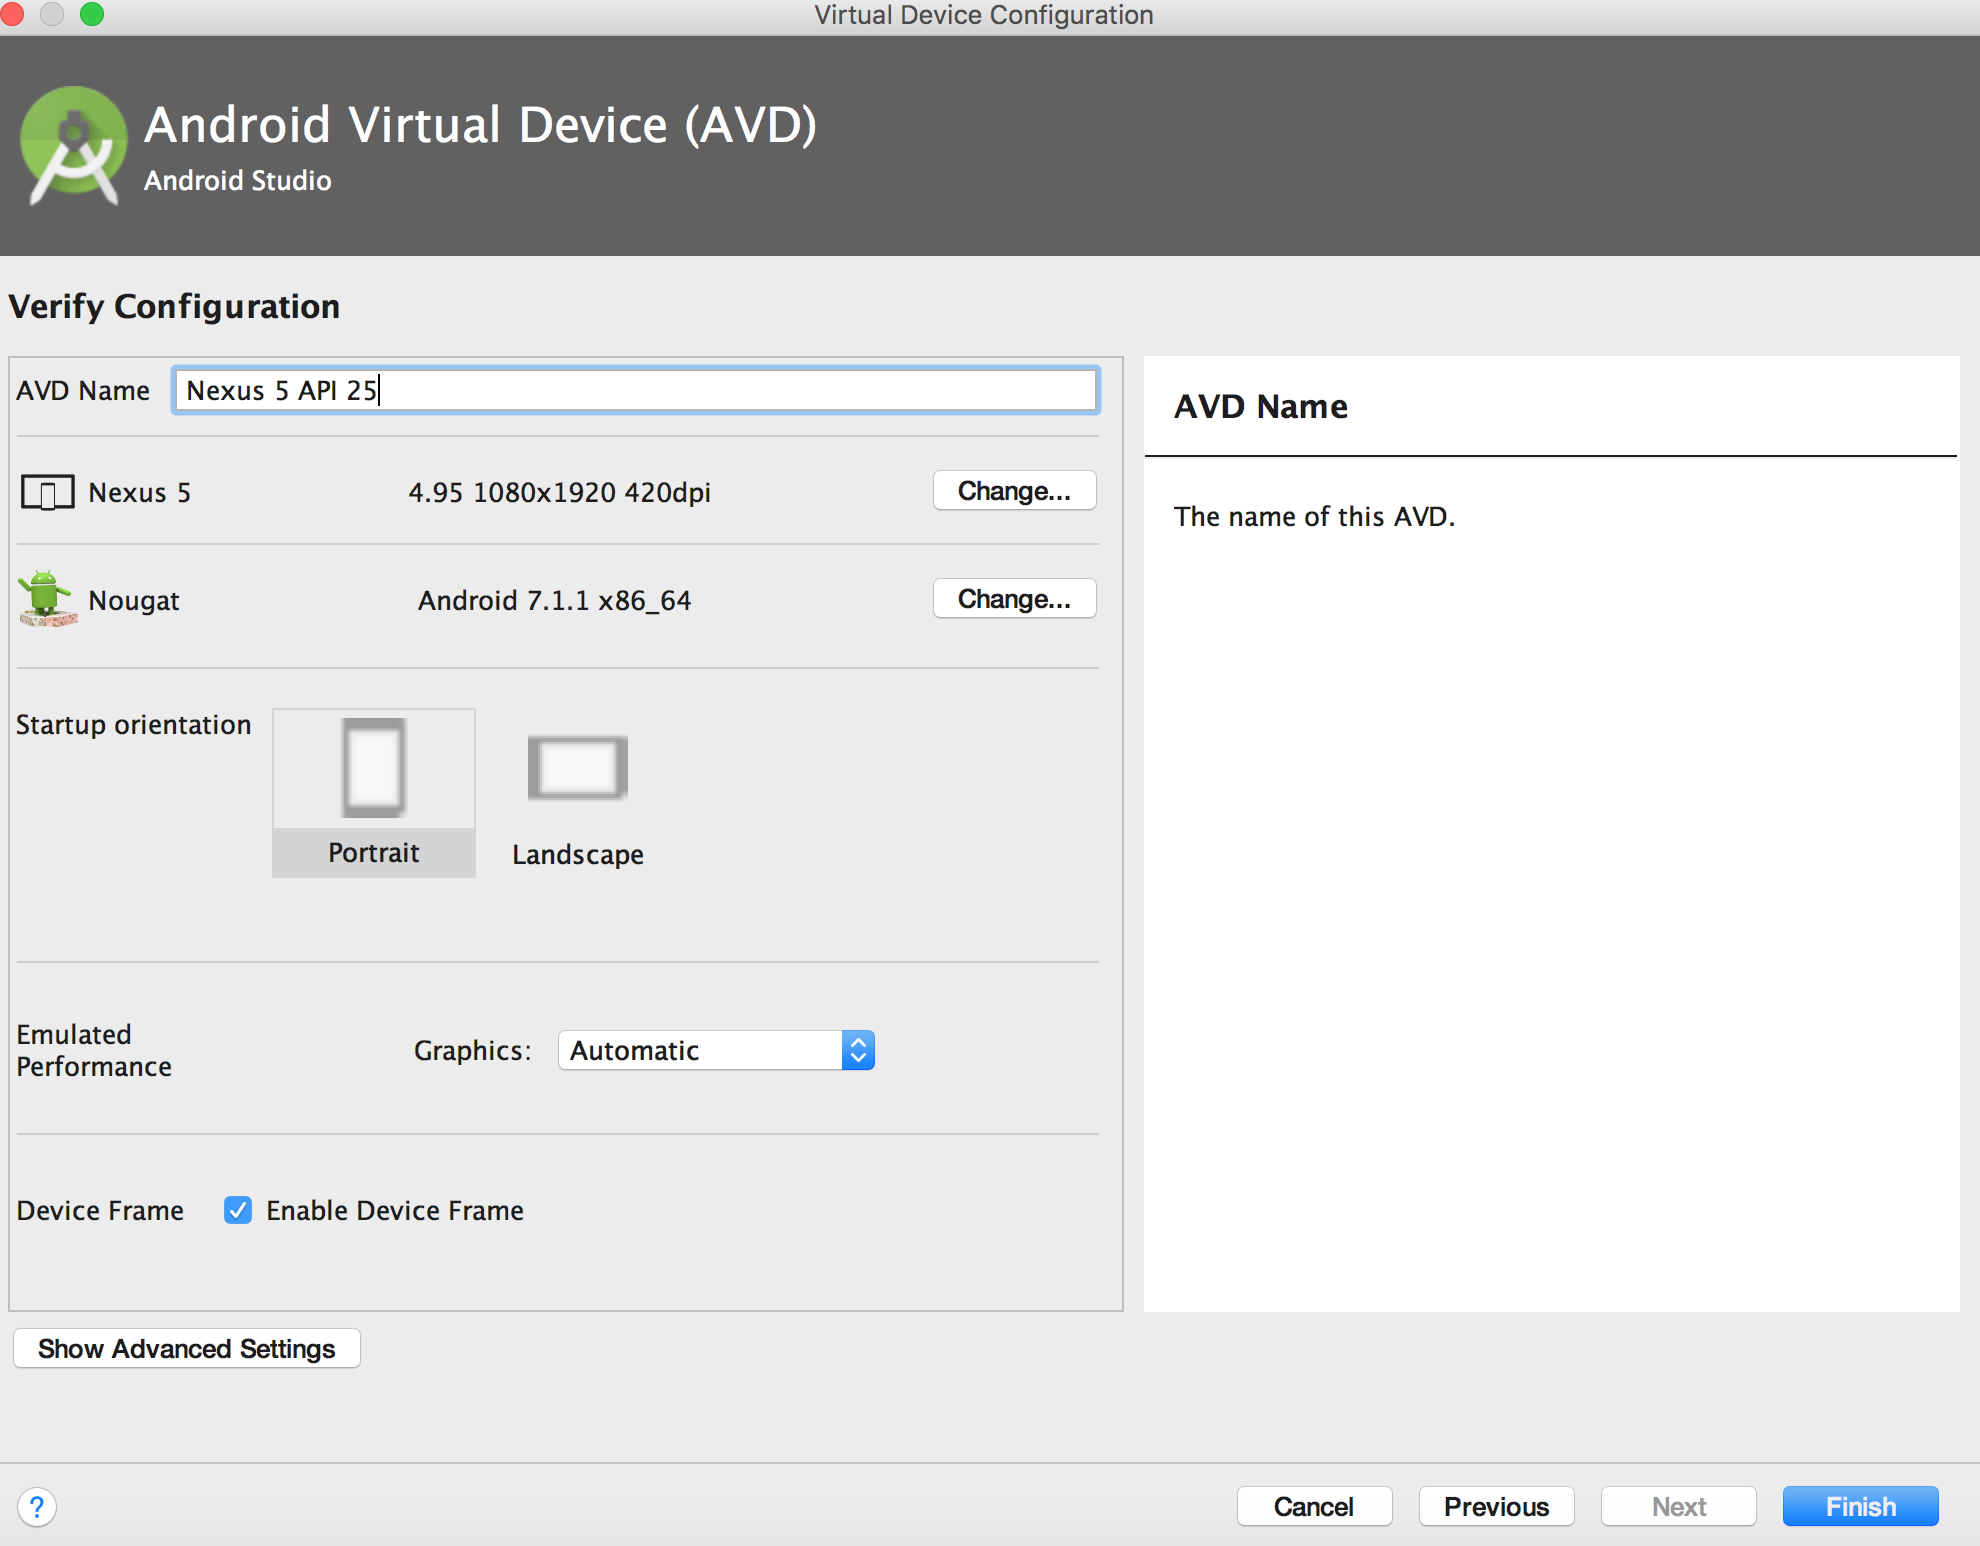The width and height of the screenshot is (1980, 1546).
Task: Select Portrait startup orientation
Action: tap(374, 793)
